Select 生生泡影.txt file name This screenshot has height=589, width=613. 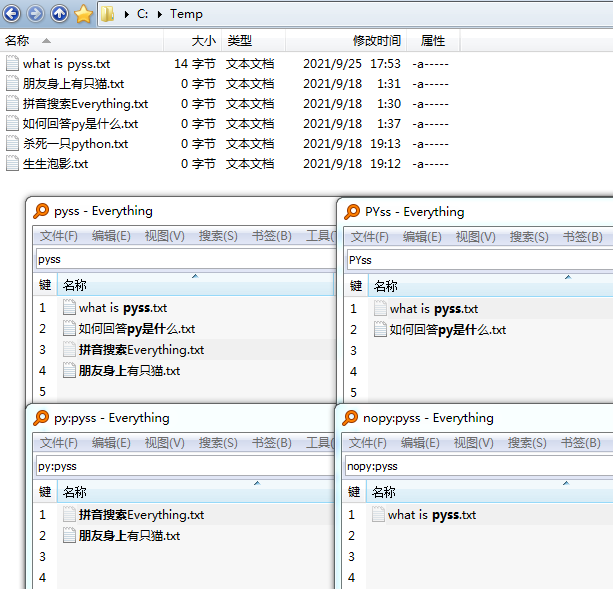pos(55,164)
